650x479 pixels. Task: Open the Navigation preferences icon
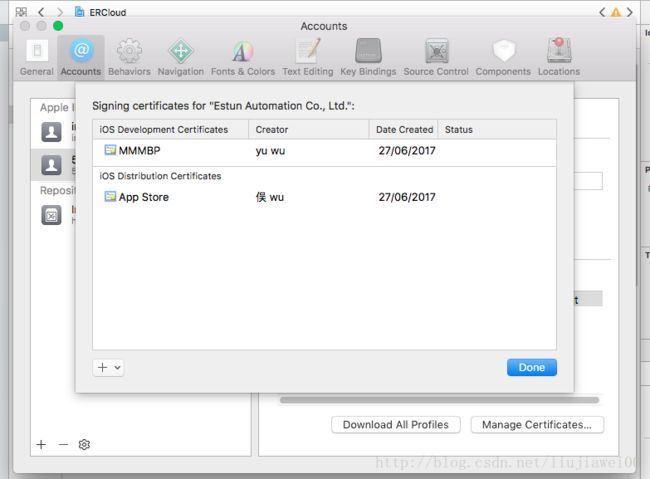(x=181, y=51)
